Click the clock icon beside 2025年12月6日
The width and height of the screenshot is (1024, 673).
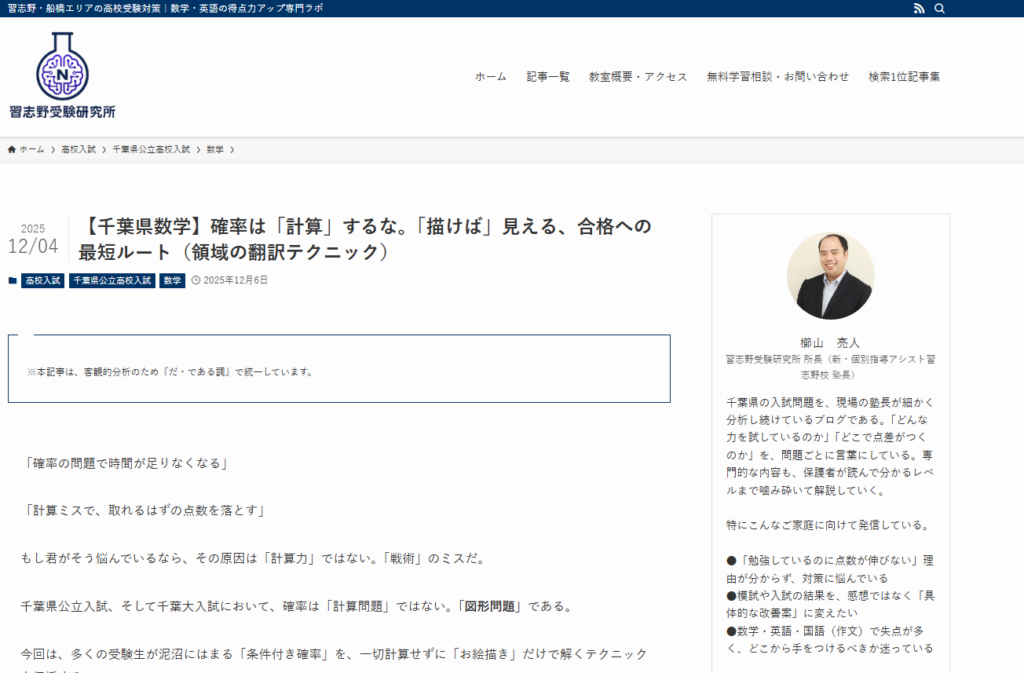(196, 281)
